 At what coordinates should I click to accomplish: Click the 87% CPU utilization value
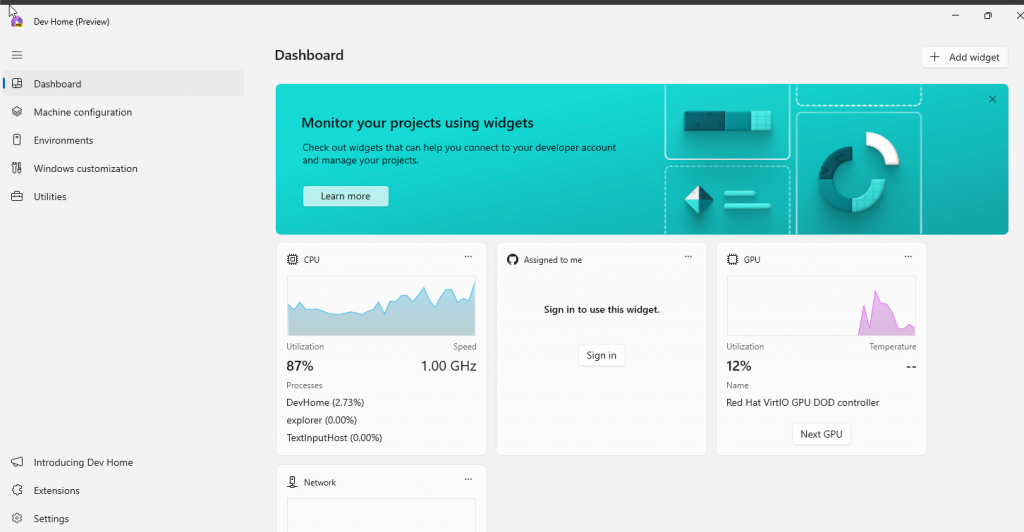coord(300,366)
